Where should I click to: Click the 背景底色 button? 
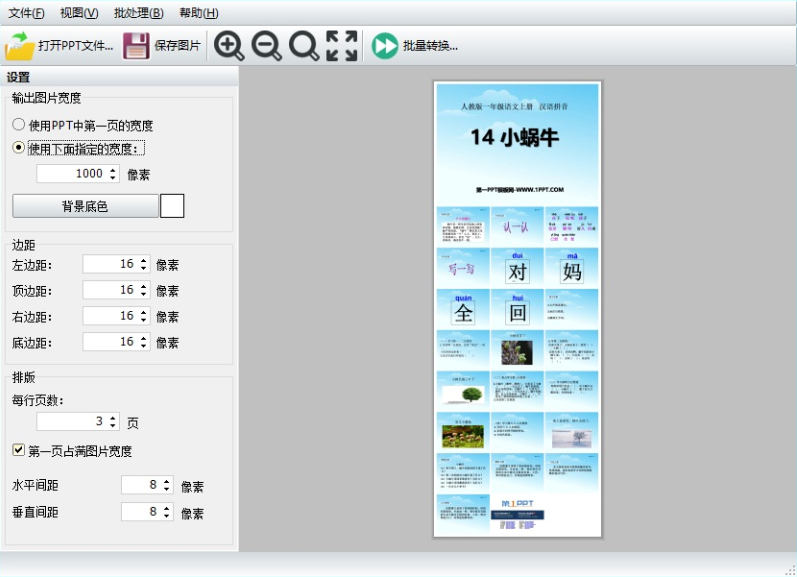[x=85, y=206]
